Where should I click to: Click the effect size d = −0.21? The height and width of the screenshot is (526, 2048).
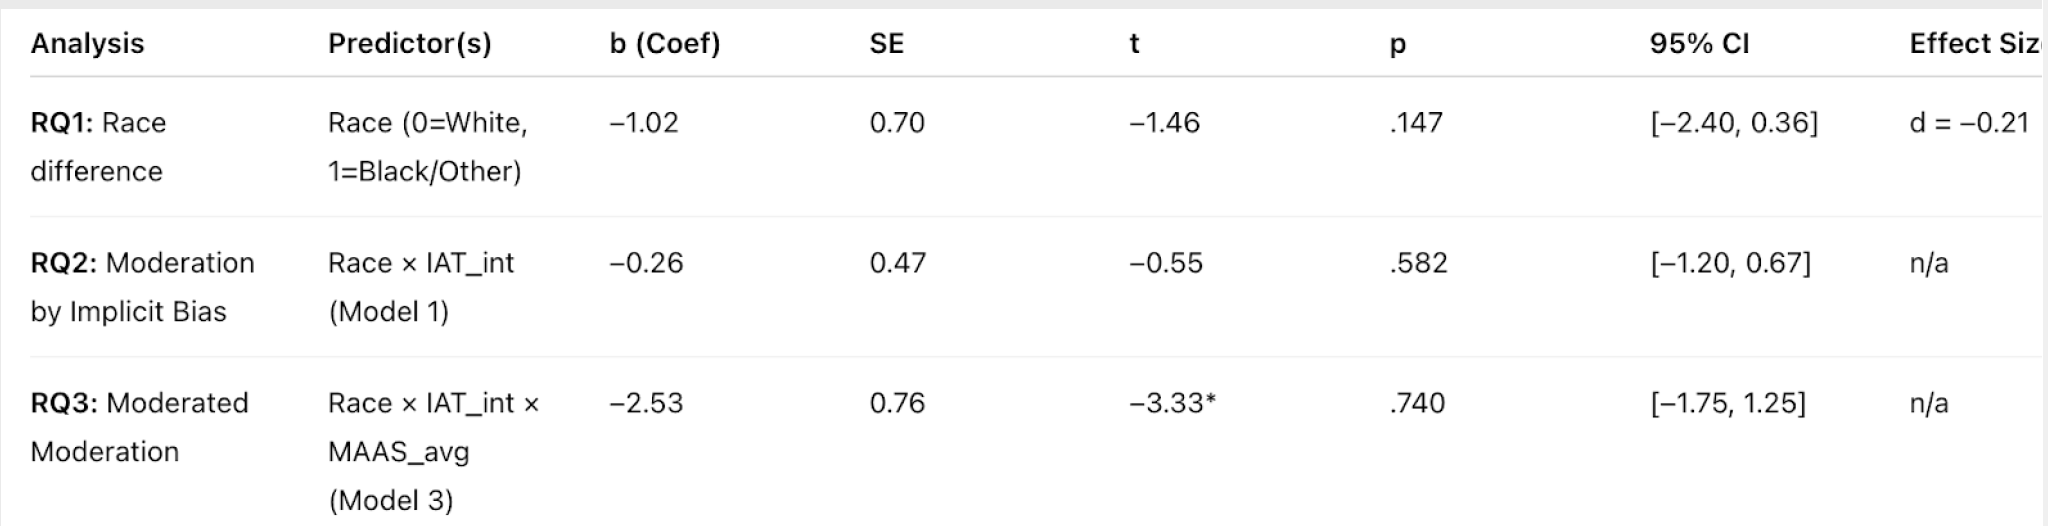[1968, 123]
